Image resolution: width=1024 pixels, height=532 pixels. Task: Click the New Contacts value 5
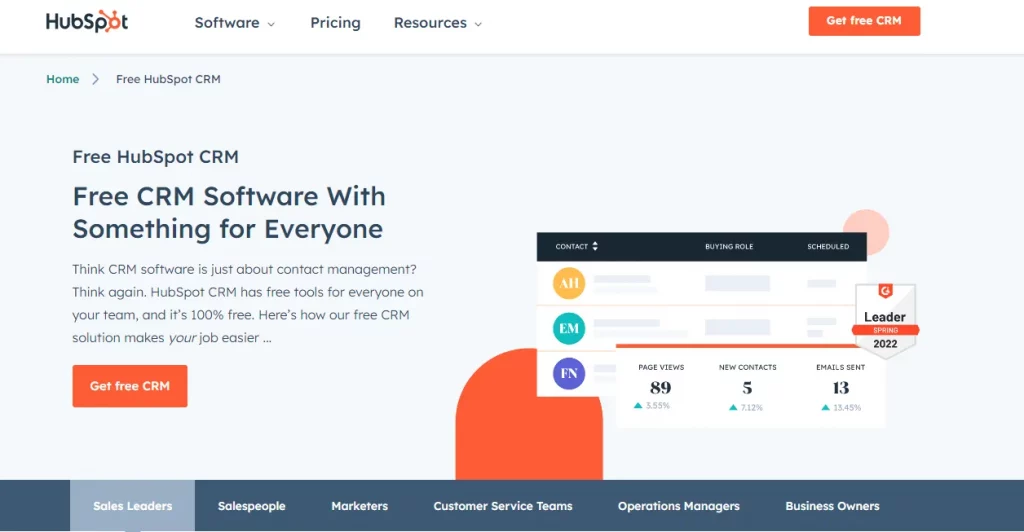[747, 388]
